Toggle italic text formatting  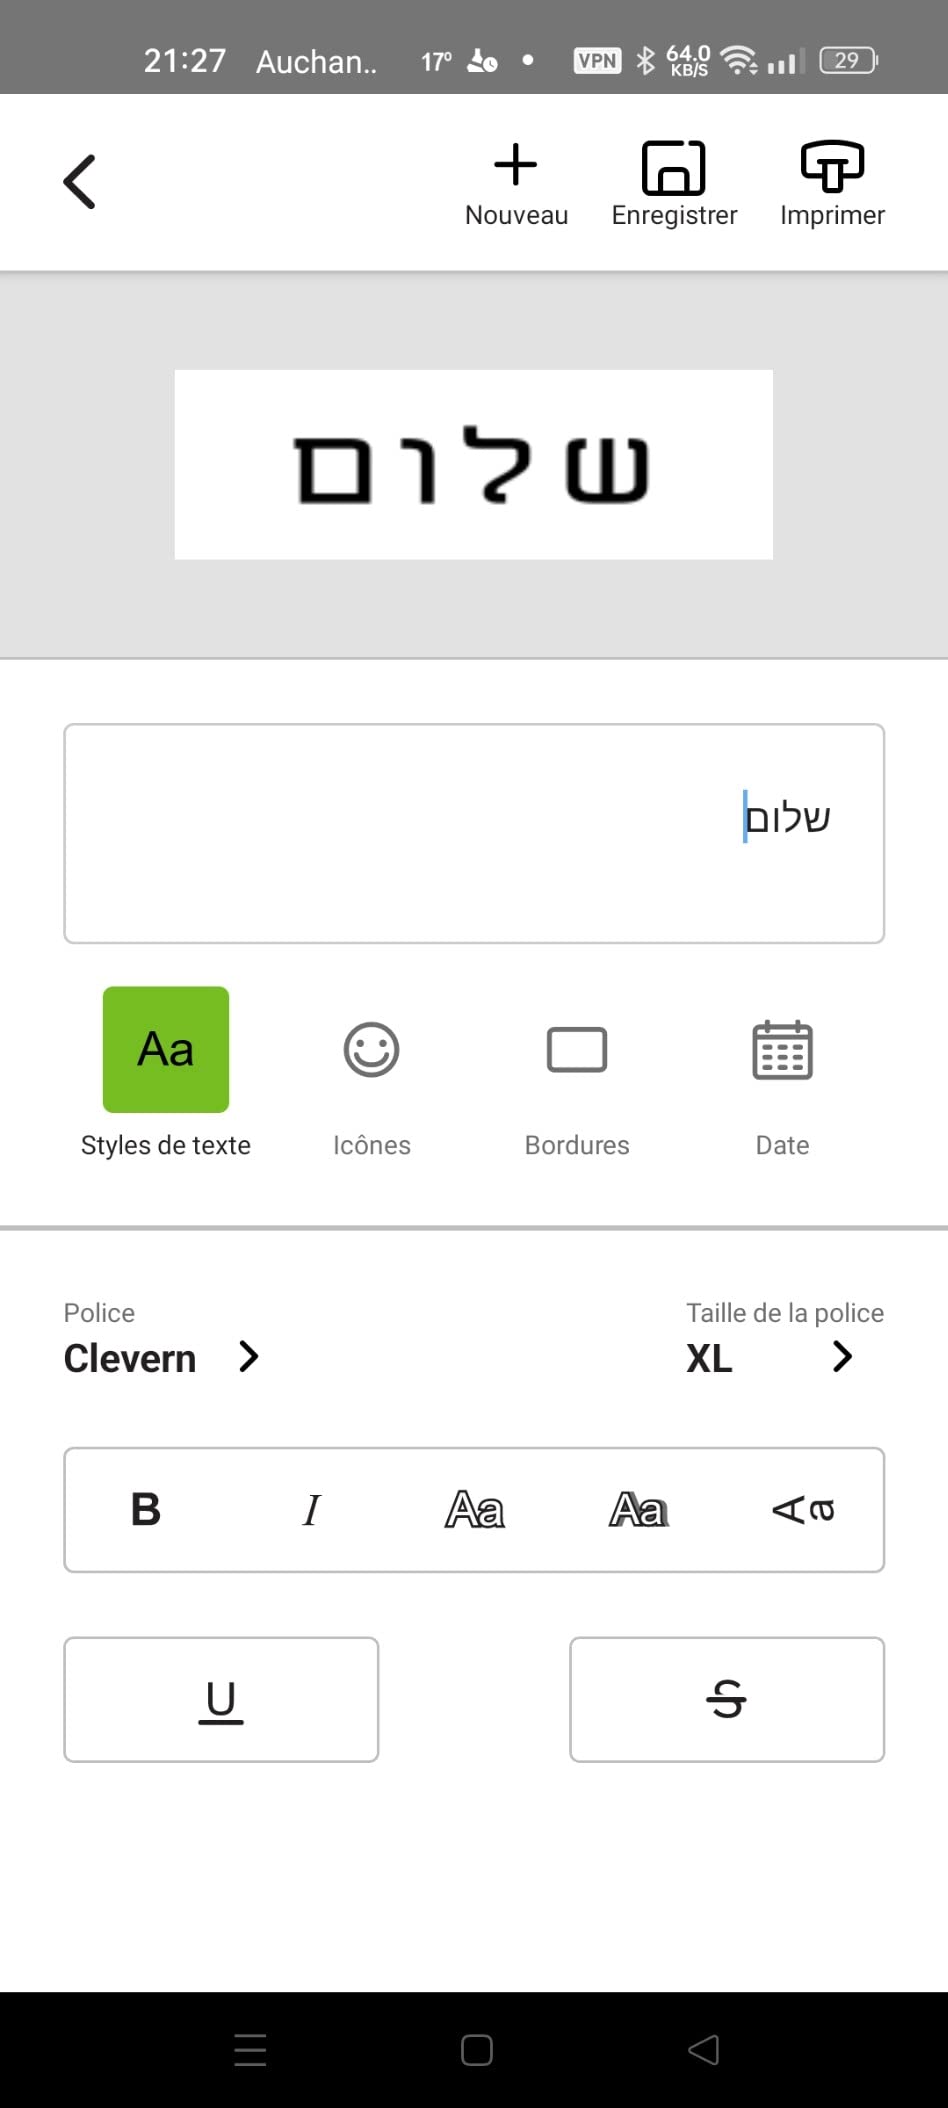click(x=311, y=1509)
